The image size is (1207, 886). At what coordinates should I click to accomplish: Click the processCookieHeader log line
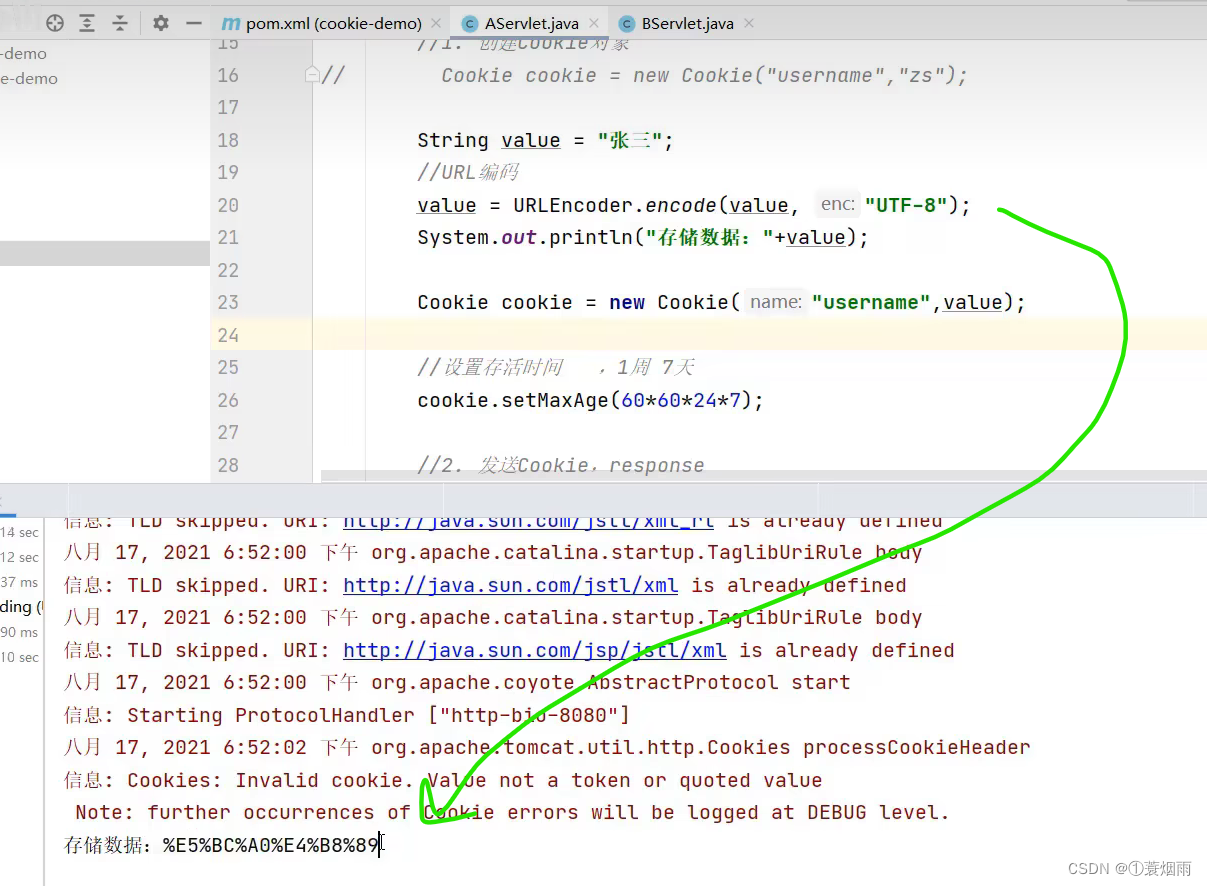click(547, 747)
